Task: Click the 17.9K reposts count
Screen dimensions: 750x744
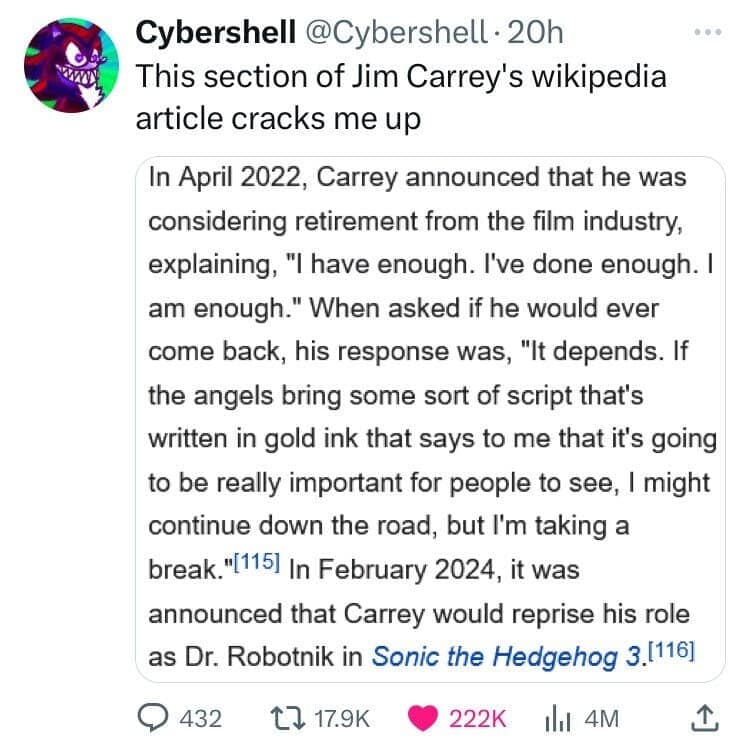Action: pyautogui.click(x=343, y=717)
